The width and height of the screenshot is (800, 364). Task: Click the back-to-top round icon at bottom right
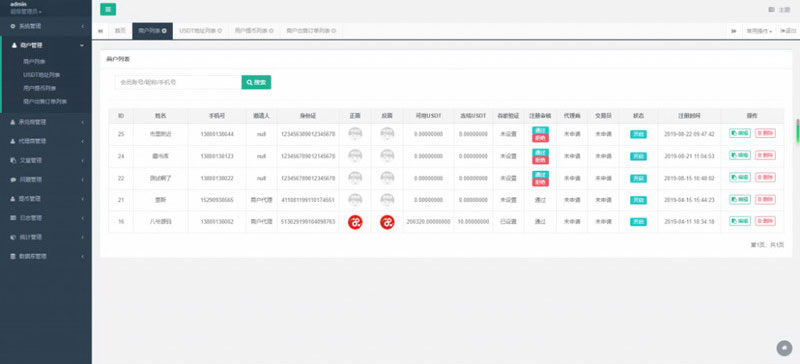[x=784, y=348]
